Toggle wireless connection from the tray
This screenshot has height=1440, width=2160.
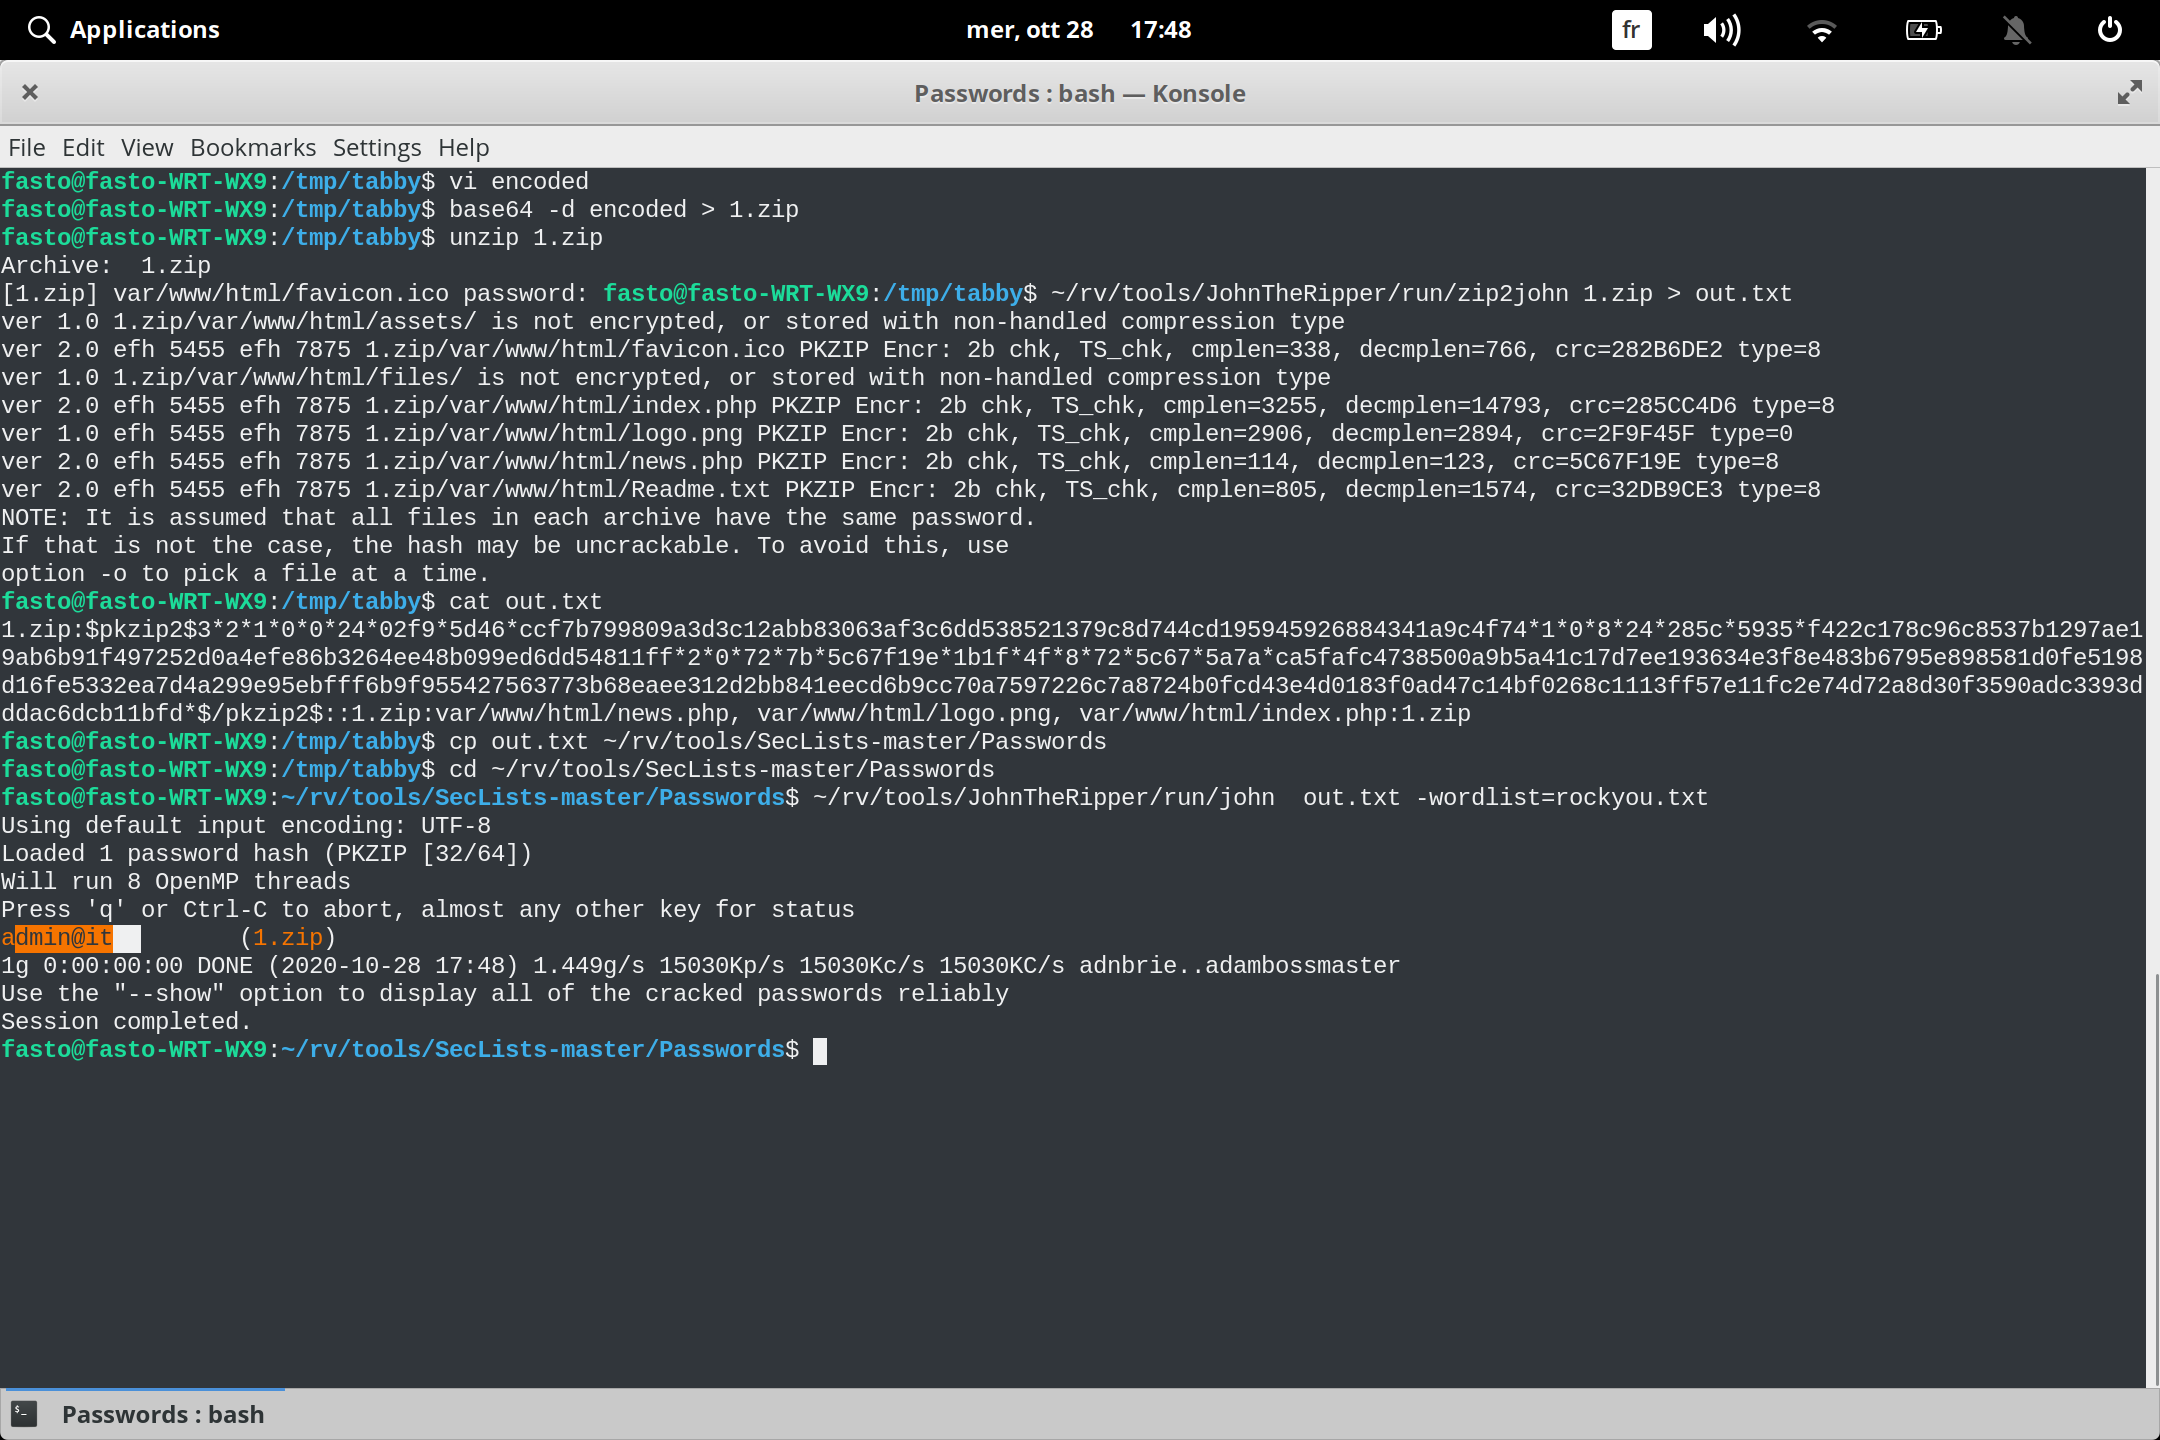(1822, 30)
